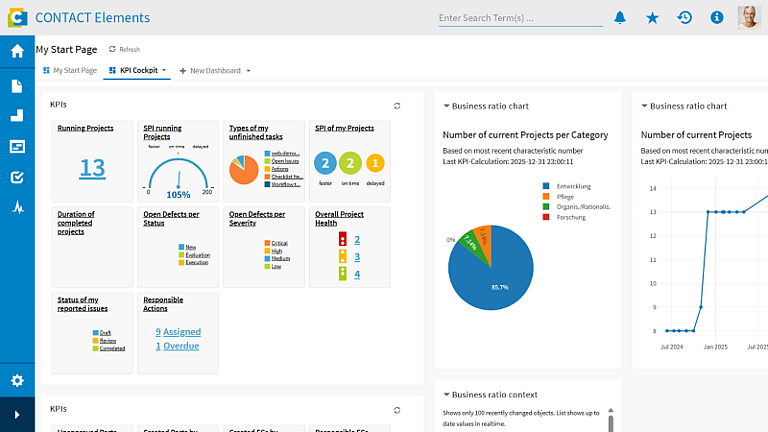
Task: Open the Tasks checkmark icon in sidebar
Action: [17, 177]
